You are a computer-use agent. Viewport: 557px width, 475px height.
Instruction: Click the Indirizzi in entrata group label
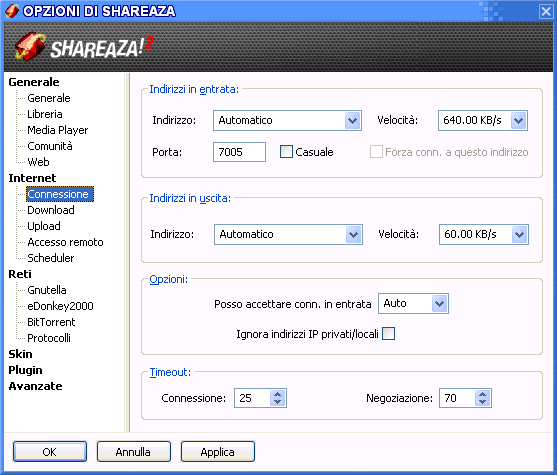(x=194, y=89)
